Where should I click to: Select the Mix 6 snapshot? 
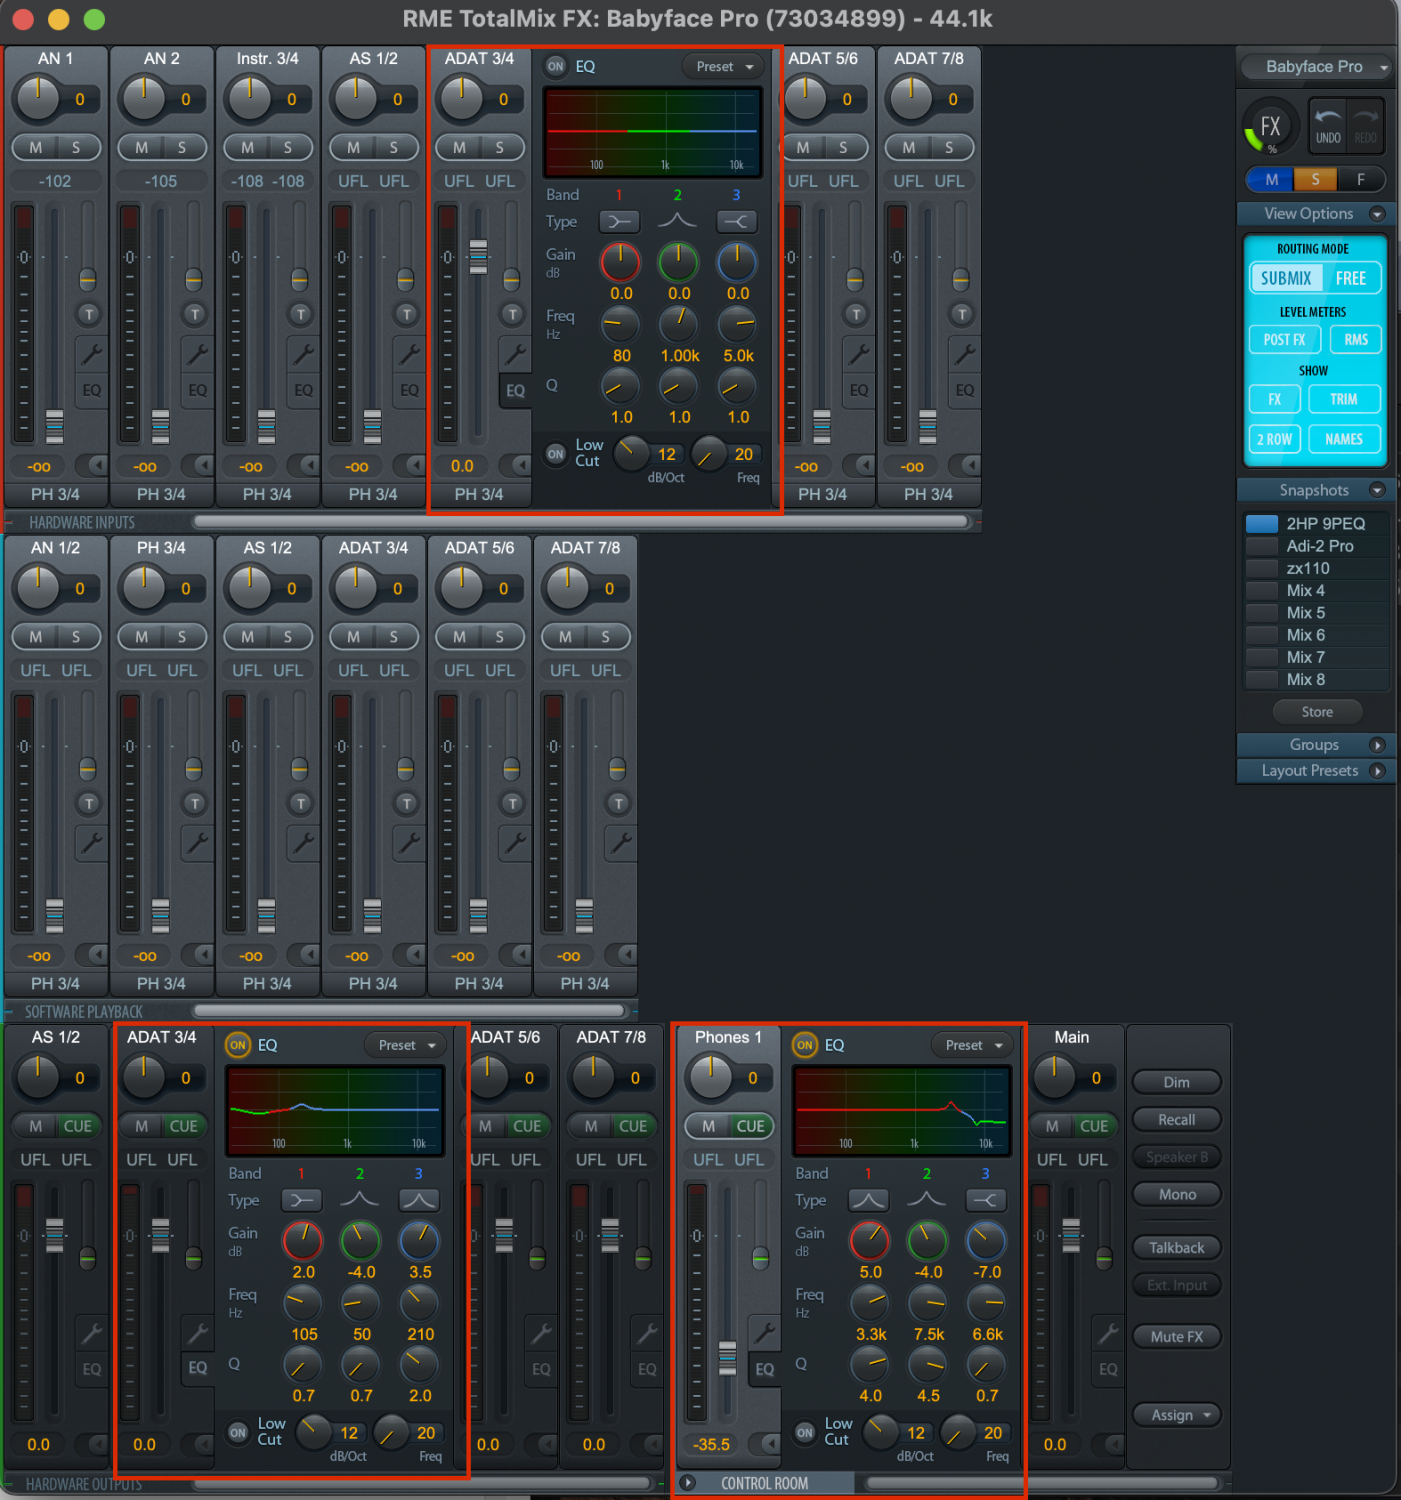[x=1317, y=635]
